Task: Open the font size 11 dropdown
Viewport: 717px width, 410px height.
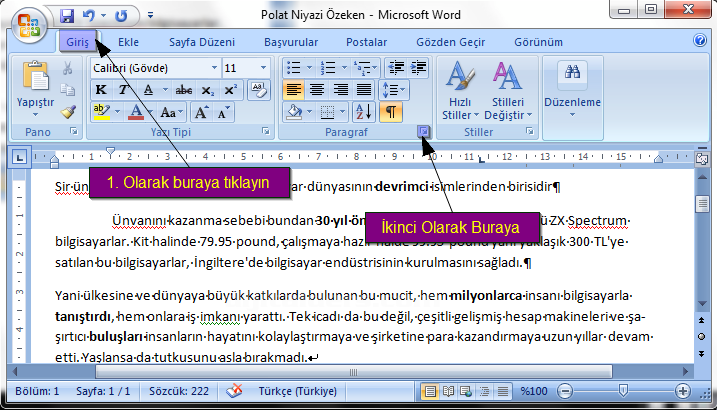Action: [263, 68]
